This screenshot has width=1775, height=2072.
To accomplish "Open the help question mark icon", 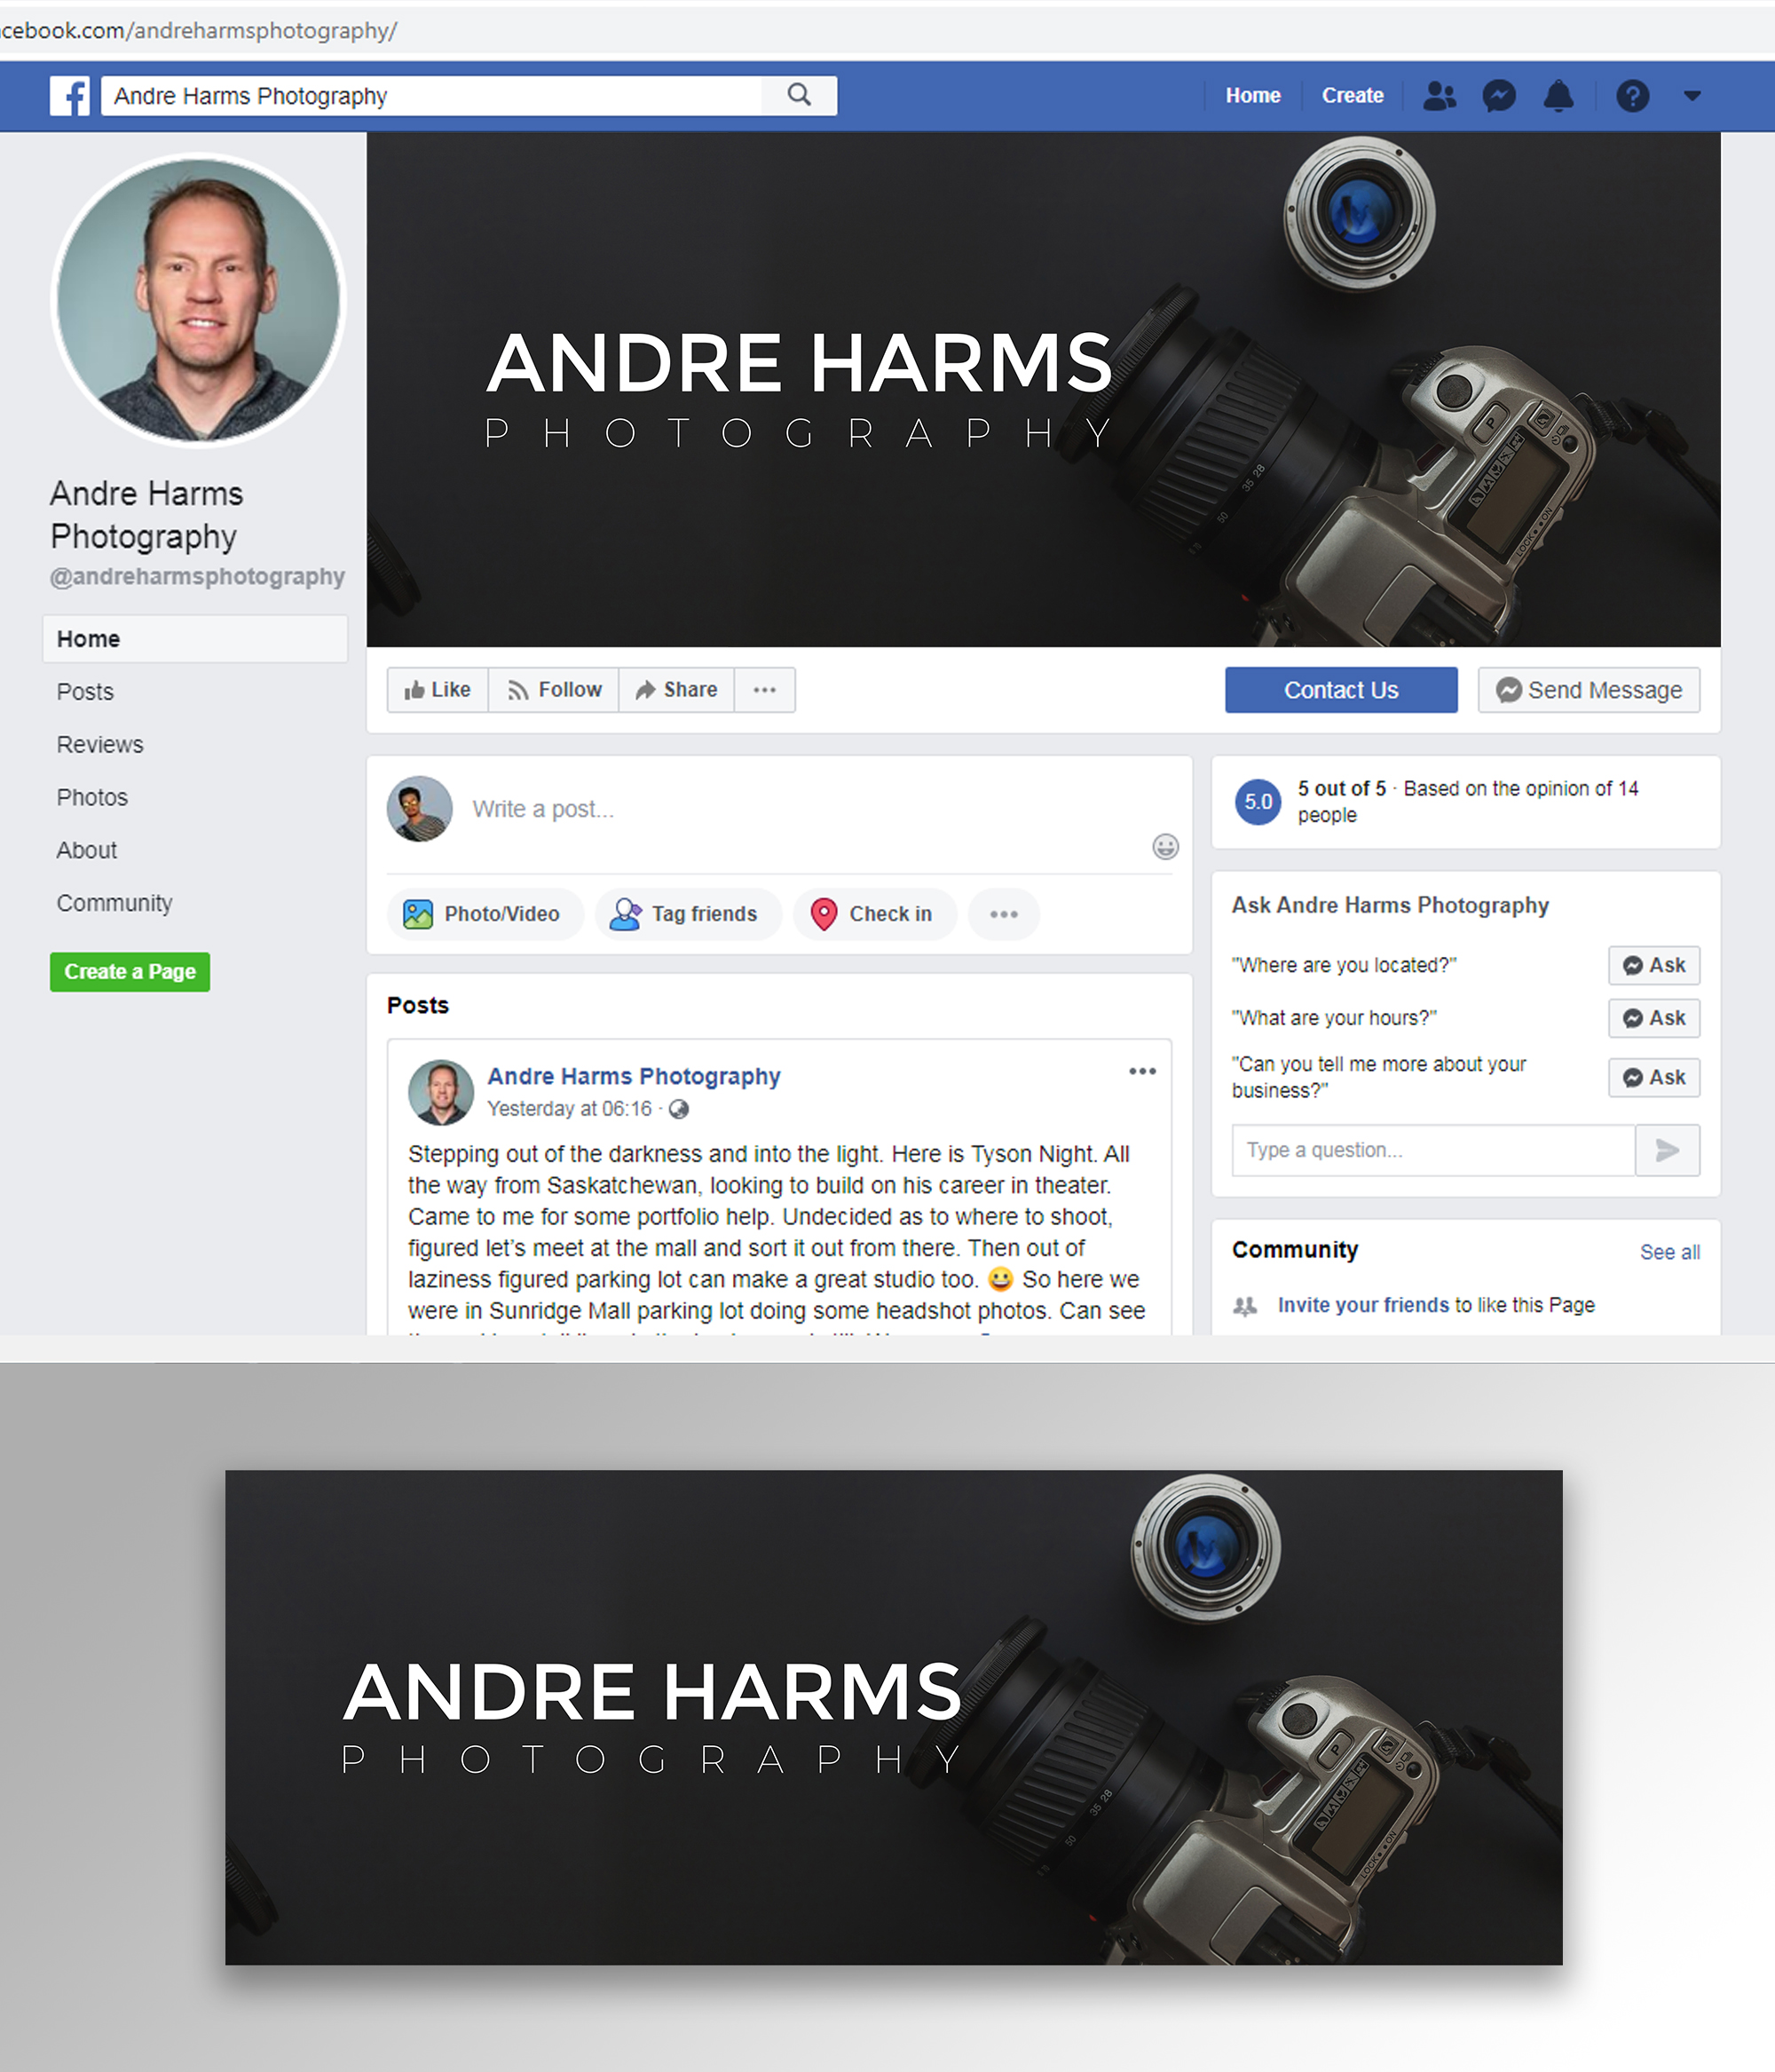I will 1632,96.
